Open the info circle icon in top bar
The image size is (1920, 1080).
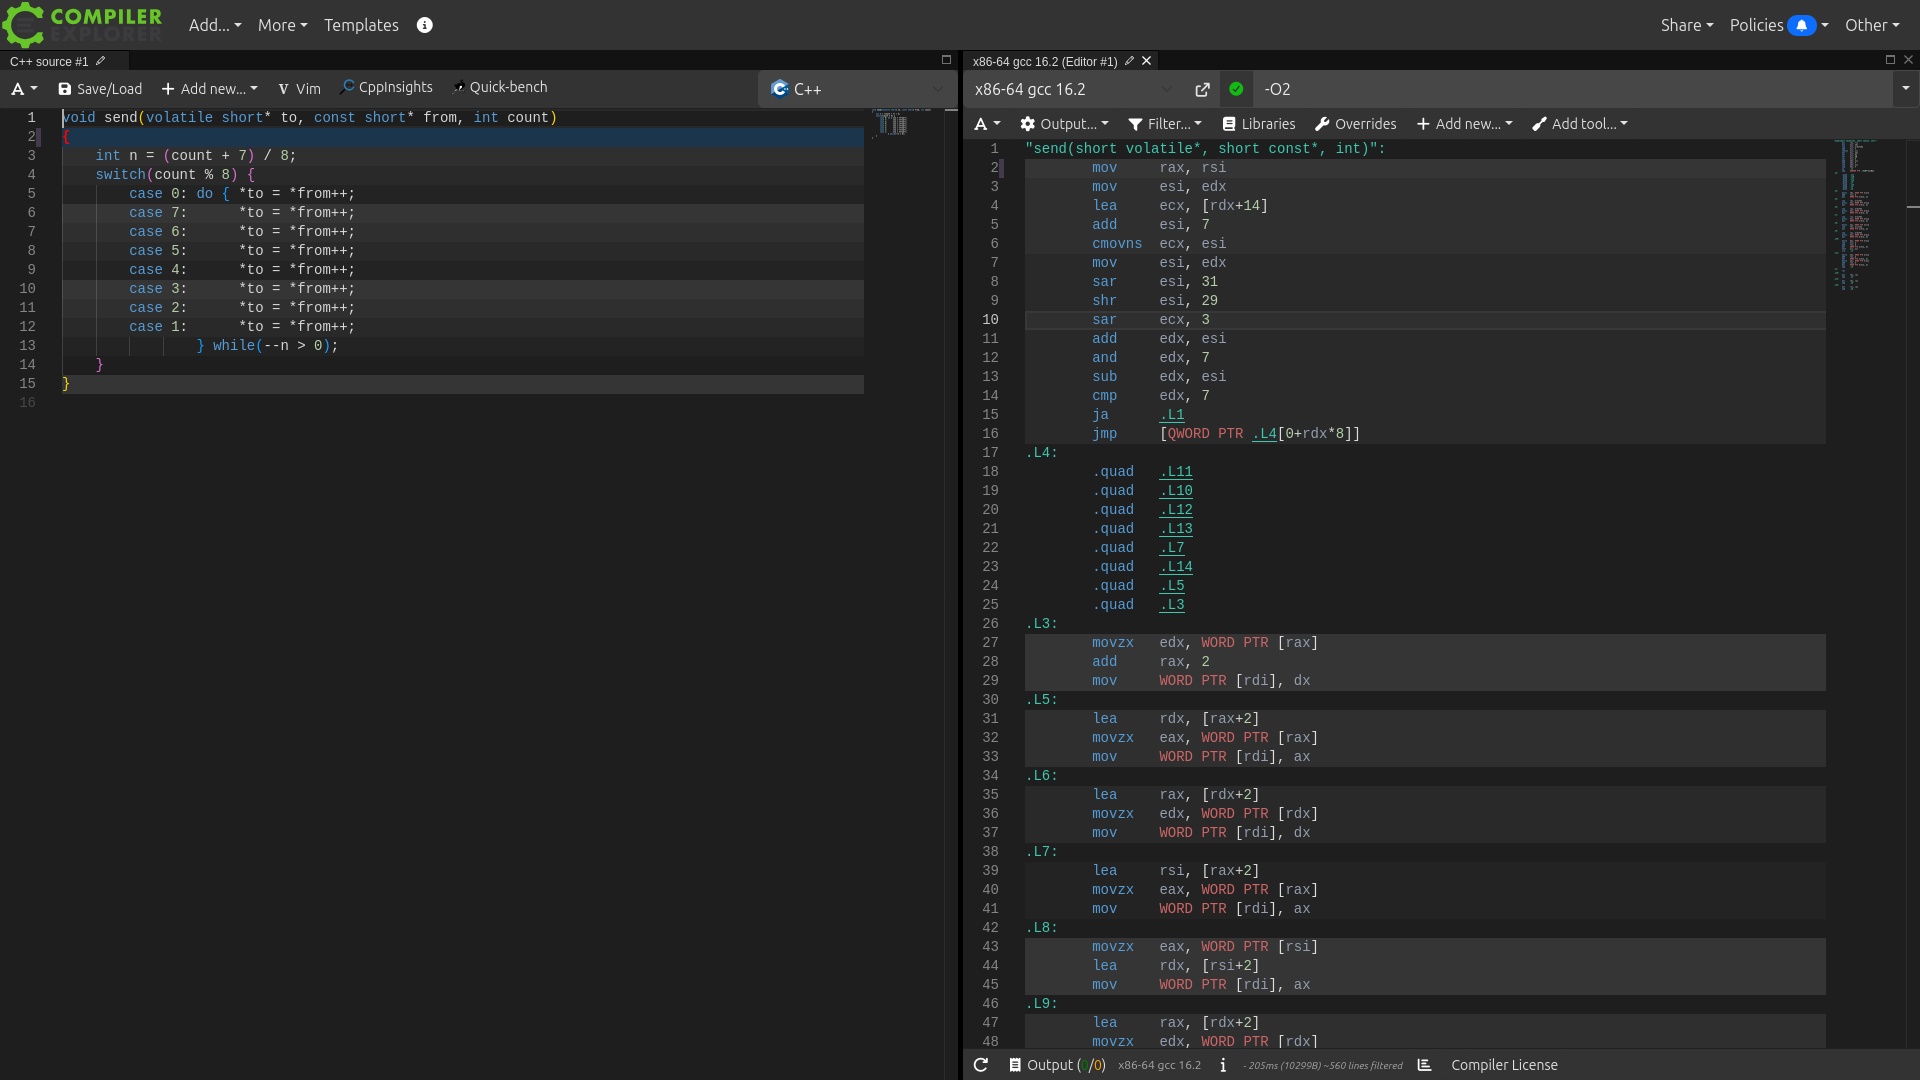coord(425,25)
